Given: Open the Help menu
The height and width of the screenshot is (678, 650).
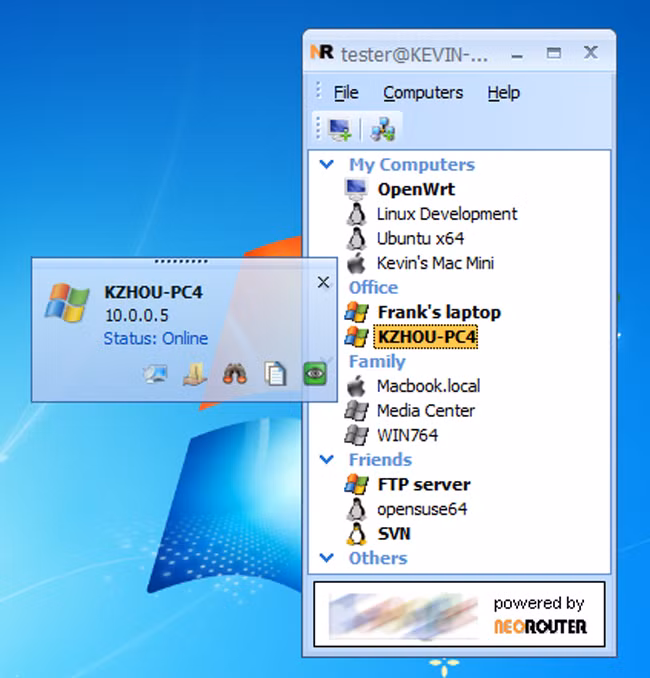Looking at the screenshot, I should (503, 93).
